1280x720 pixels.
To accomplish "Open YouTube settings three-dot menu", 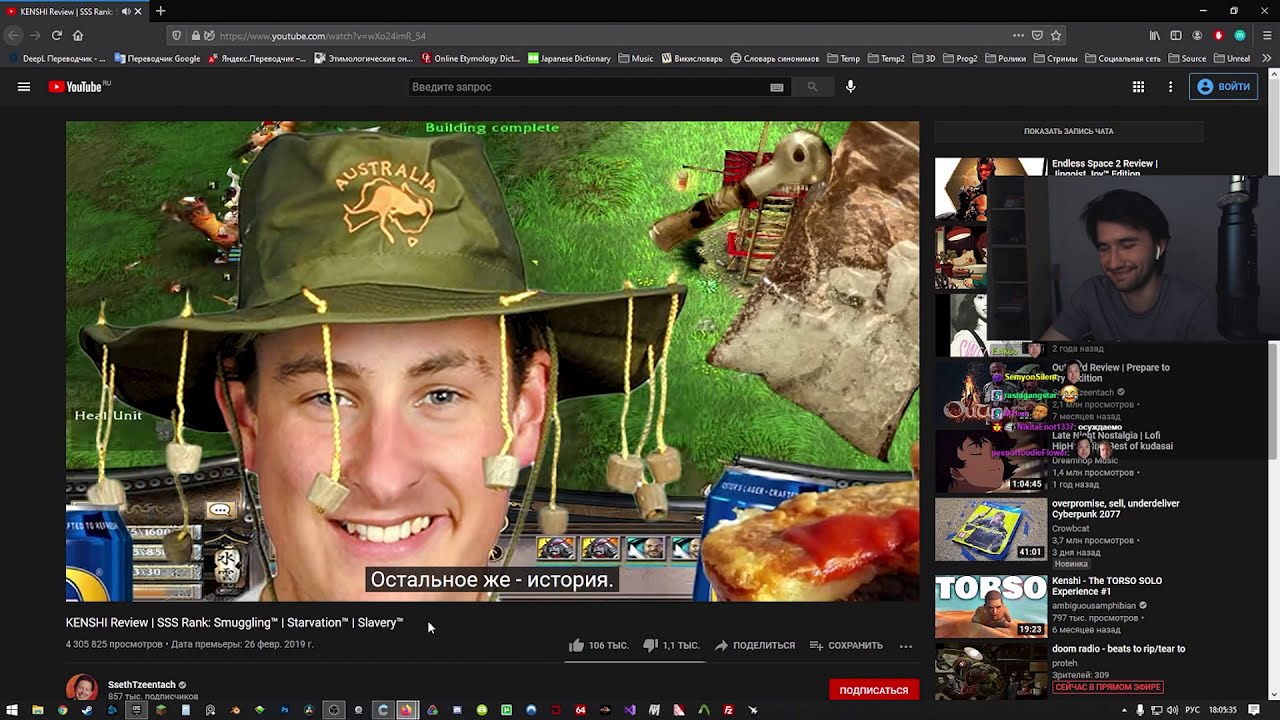I will click(1170, 87).
